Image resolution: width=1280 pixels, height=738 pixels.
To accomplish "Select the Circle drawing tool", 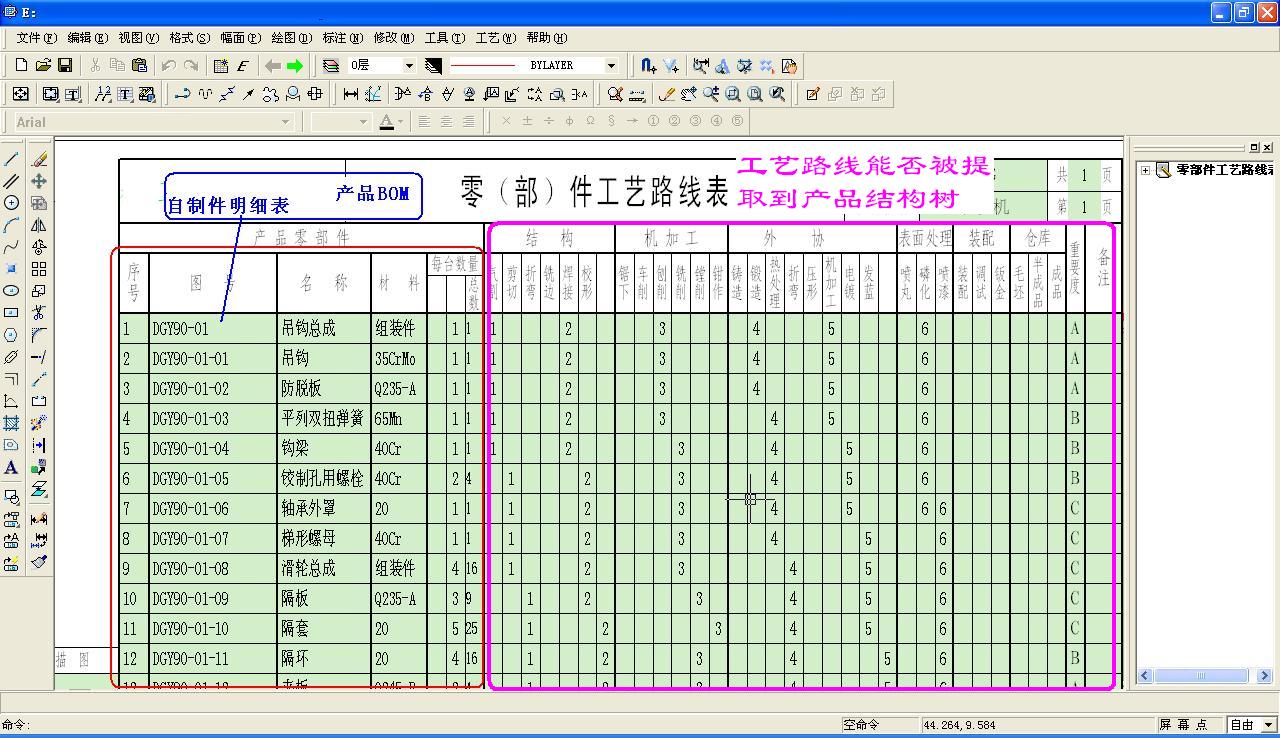I will 12,203.
